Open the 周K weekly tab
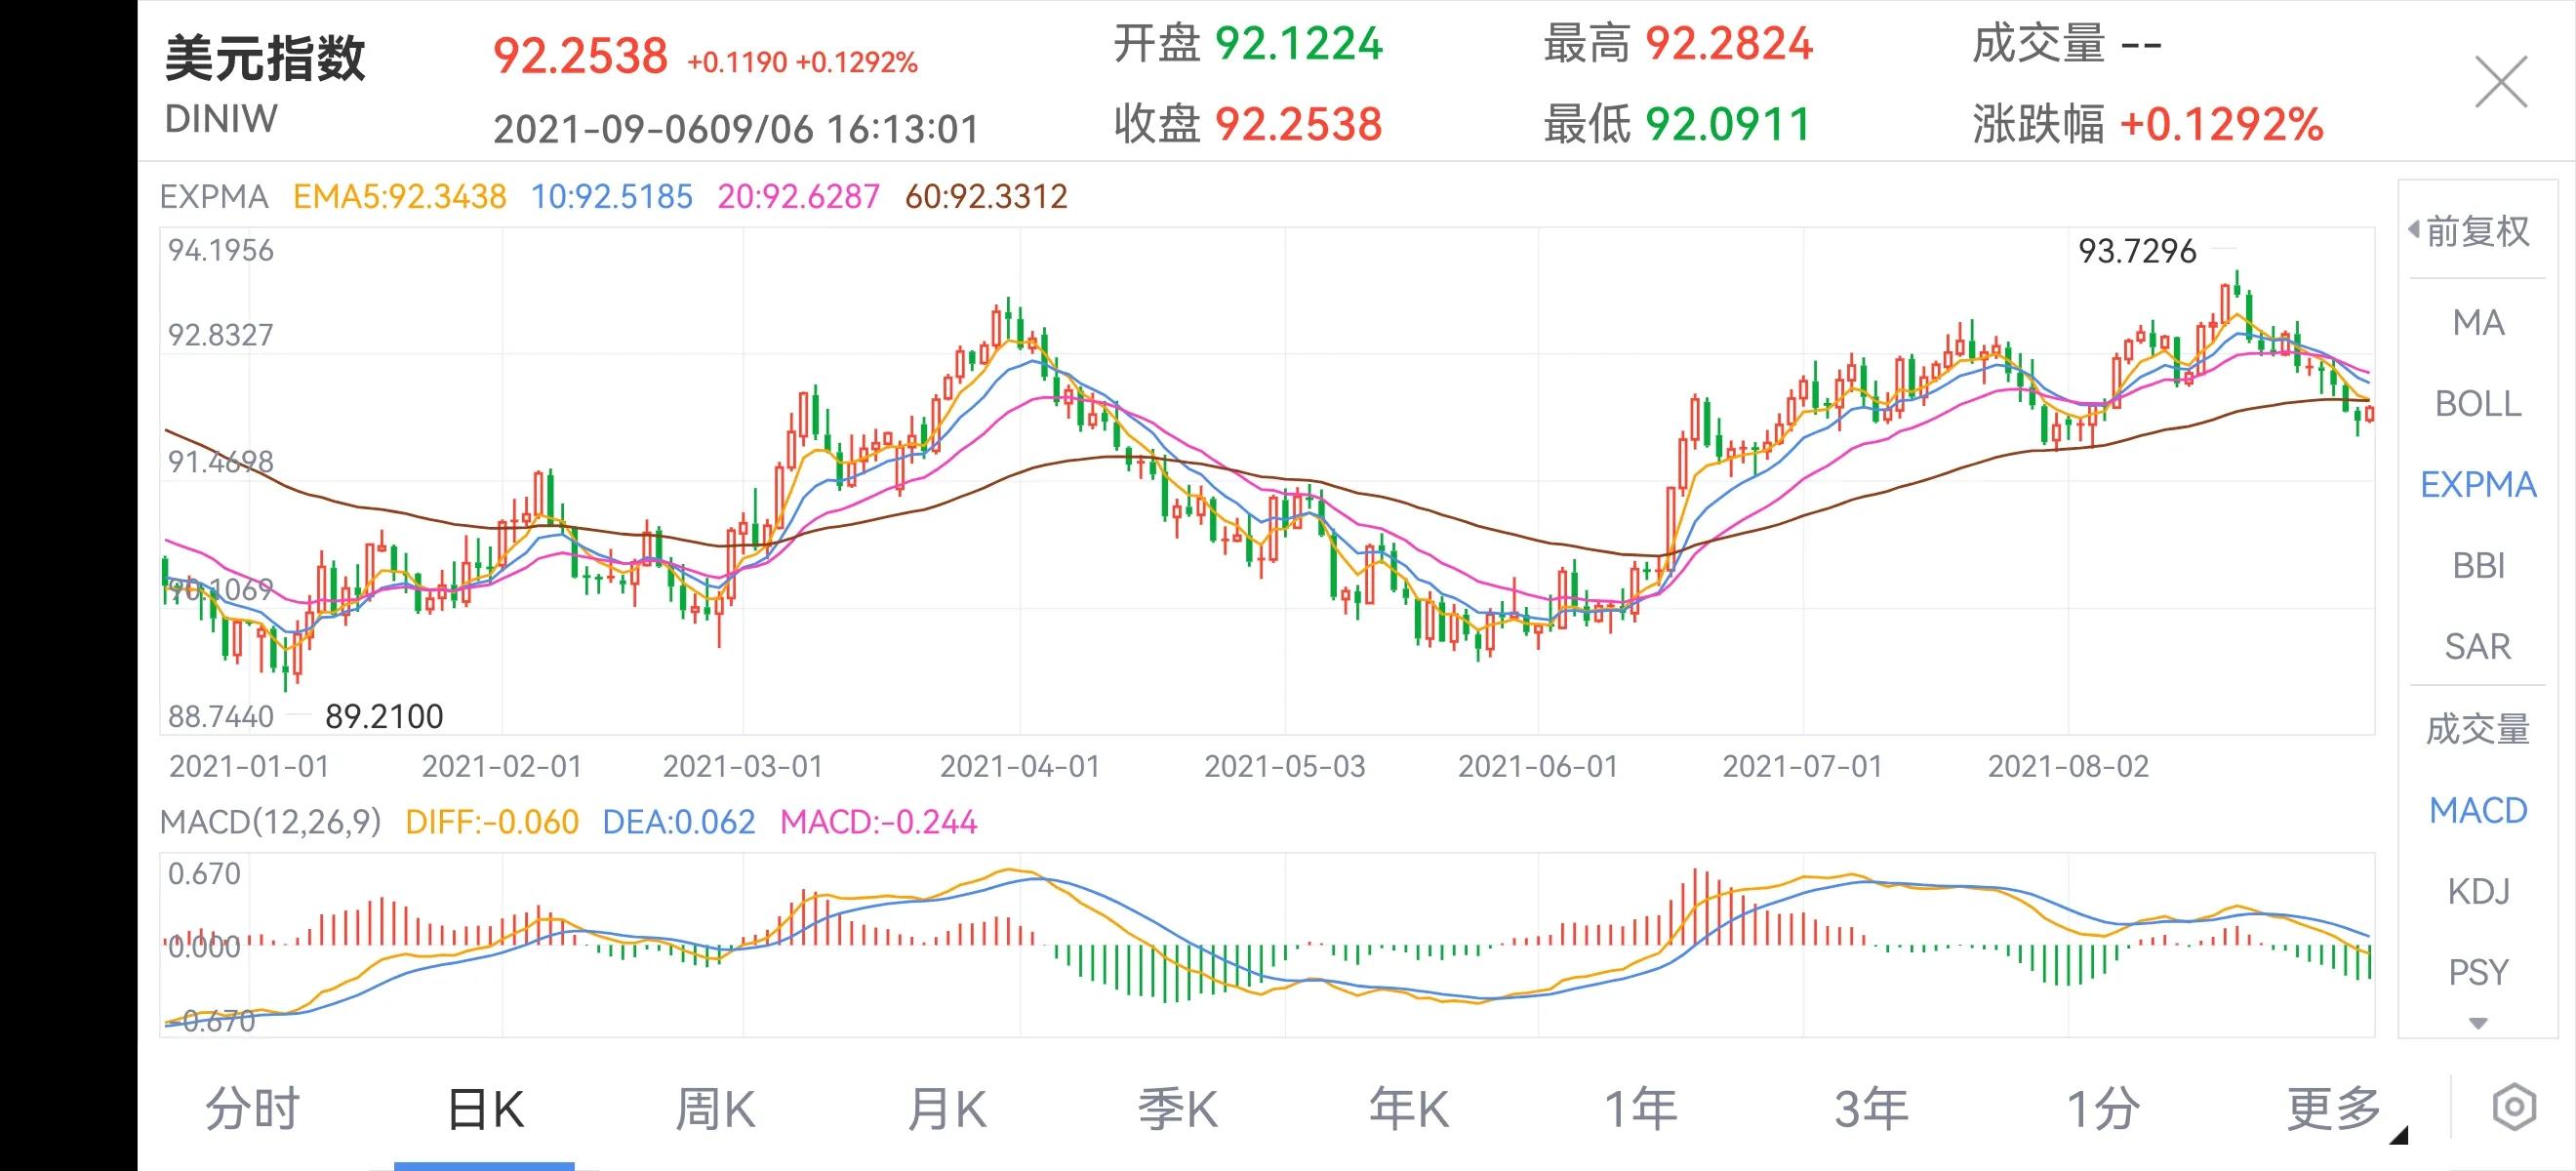 (715, 1108)
